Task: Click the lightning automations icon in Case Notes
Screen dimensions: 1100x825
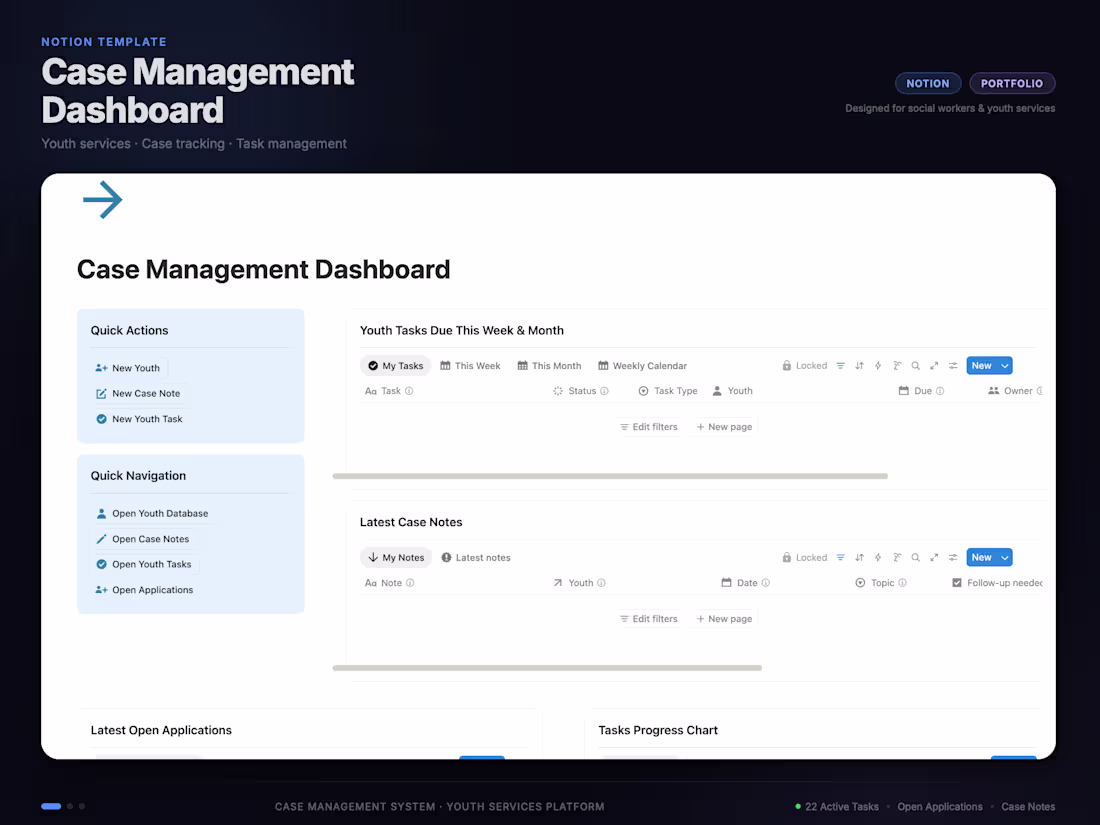Action: 878,558
